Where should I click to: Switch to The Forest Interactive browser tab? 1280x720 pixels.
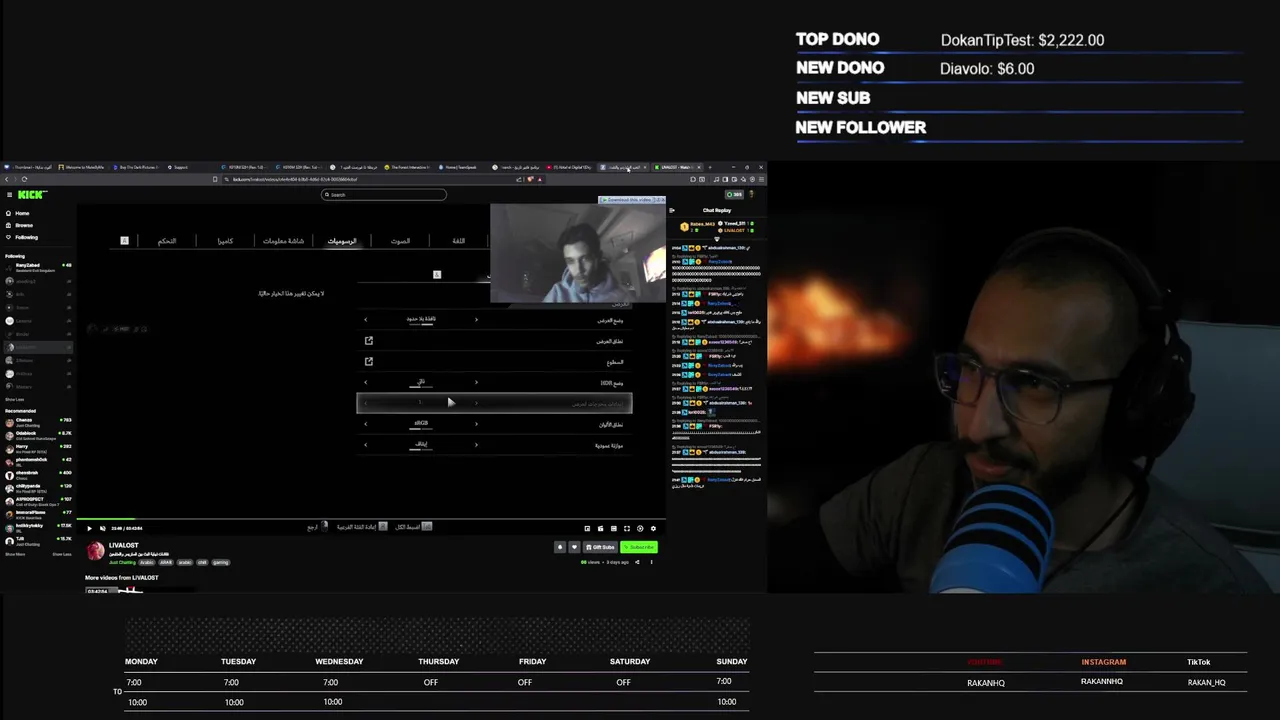[408, 167]
